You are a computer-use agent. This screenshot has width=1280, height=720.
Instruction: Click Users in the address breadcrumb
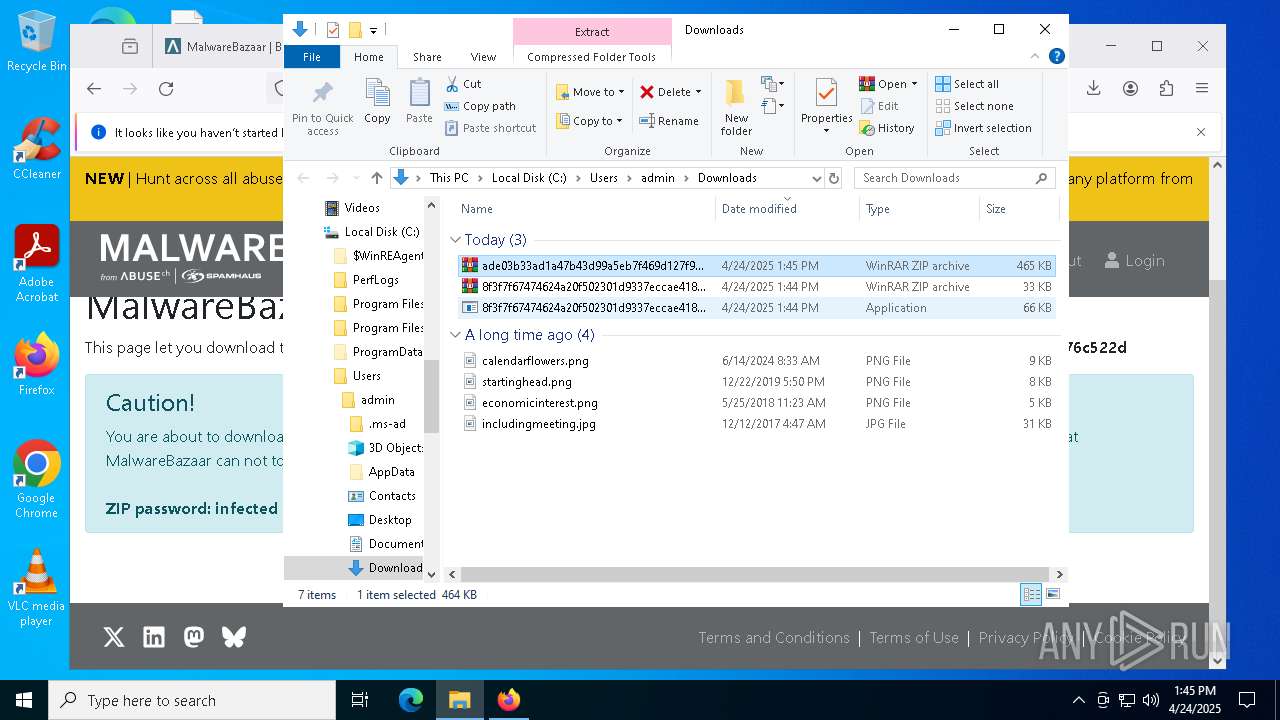click(603, 178)
